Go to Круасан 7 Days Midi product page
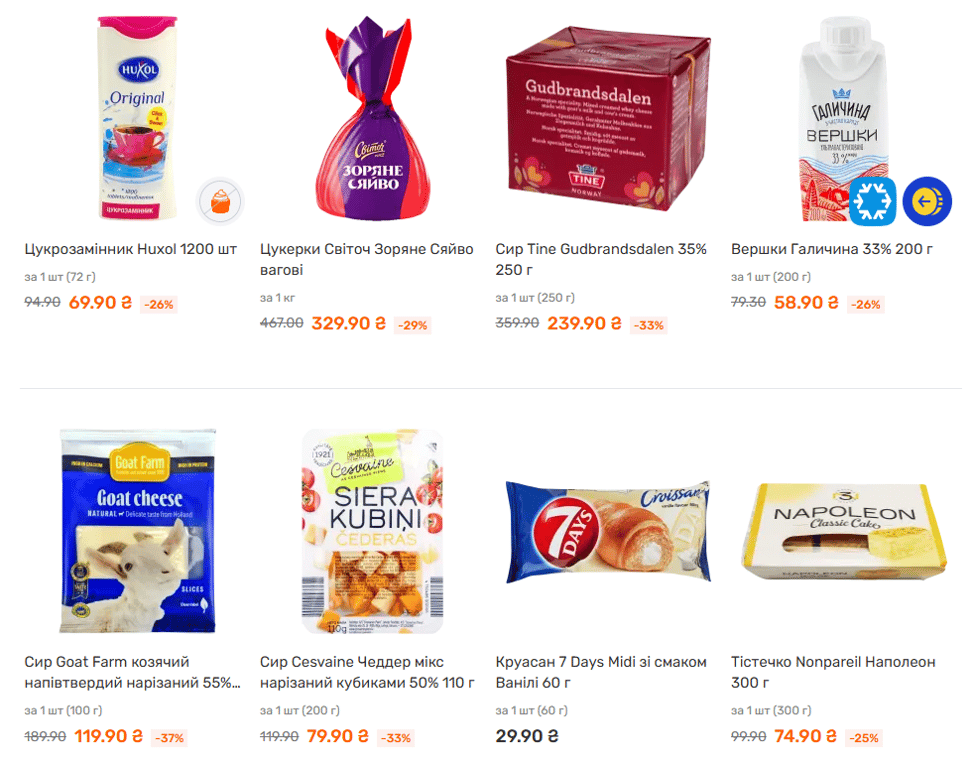This screenshot has width=973, height=768. pyautogui.click(x=601, y=672)
